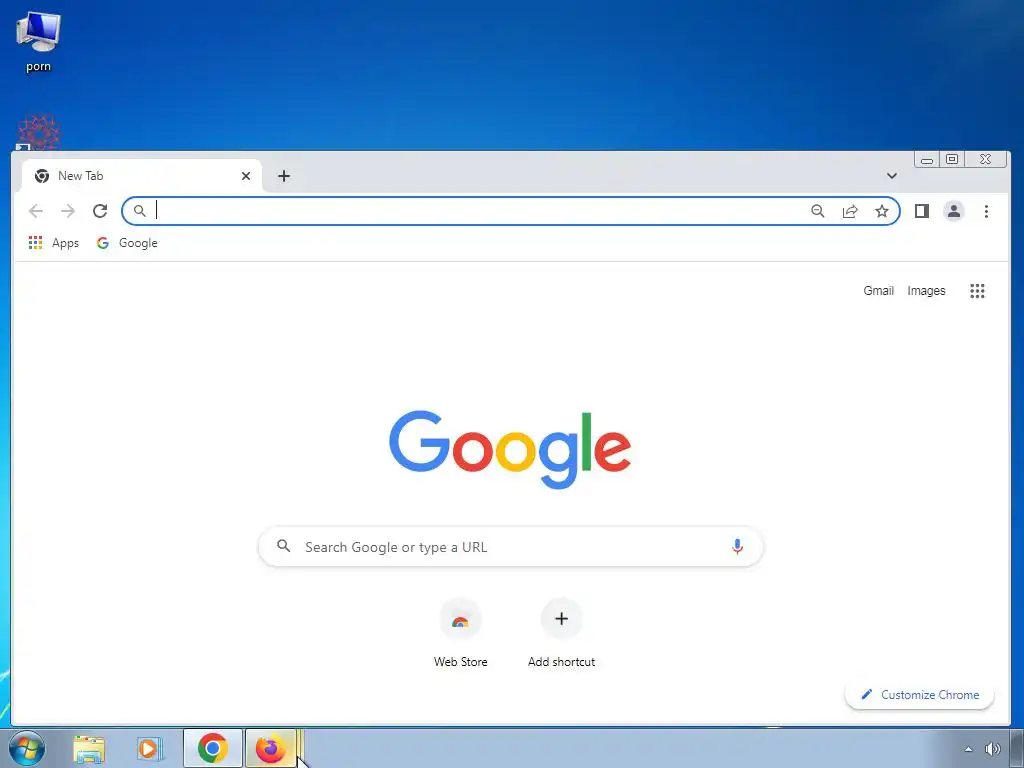Close the Chrome window
Viewport: 1024px width, 768px height.
click(x=985, y=159)
